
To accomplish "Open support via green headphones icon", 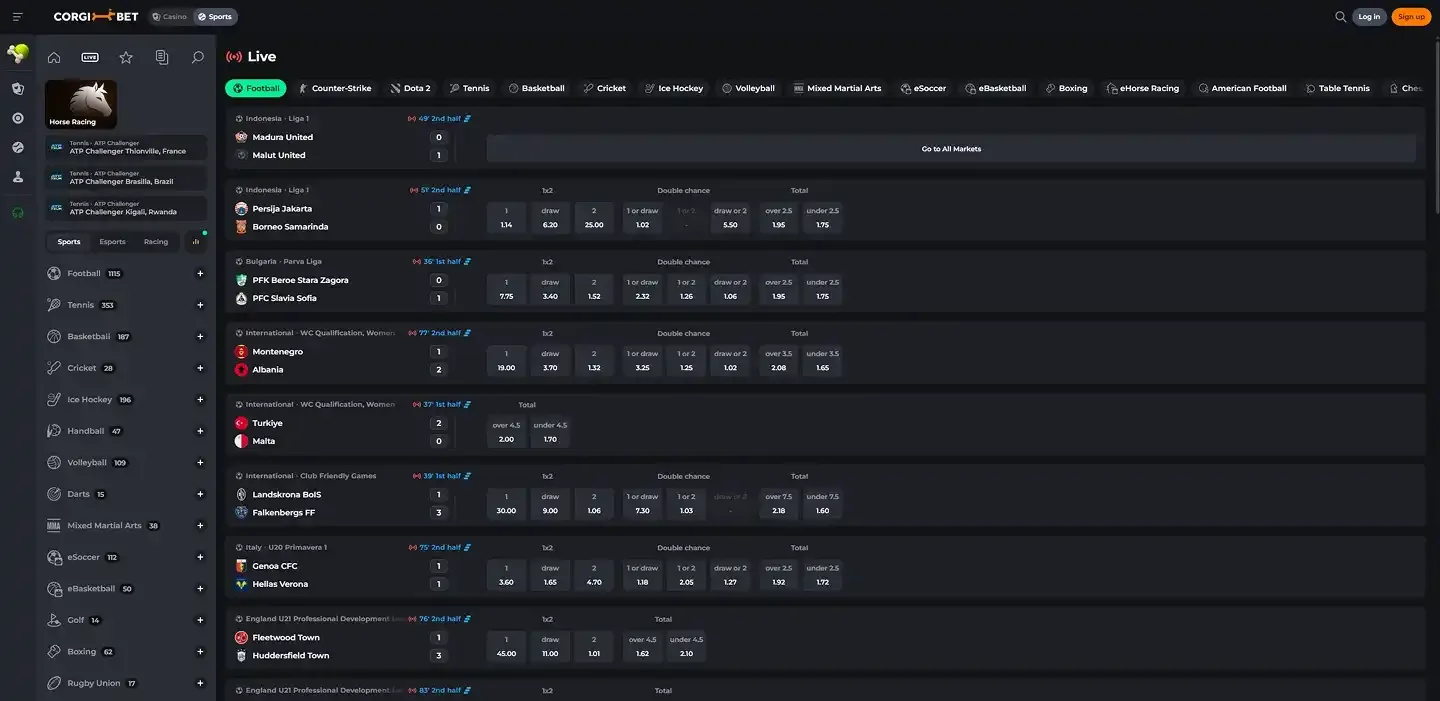I will pos(17,212).
